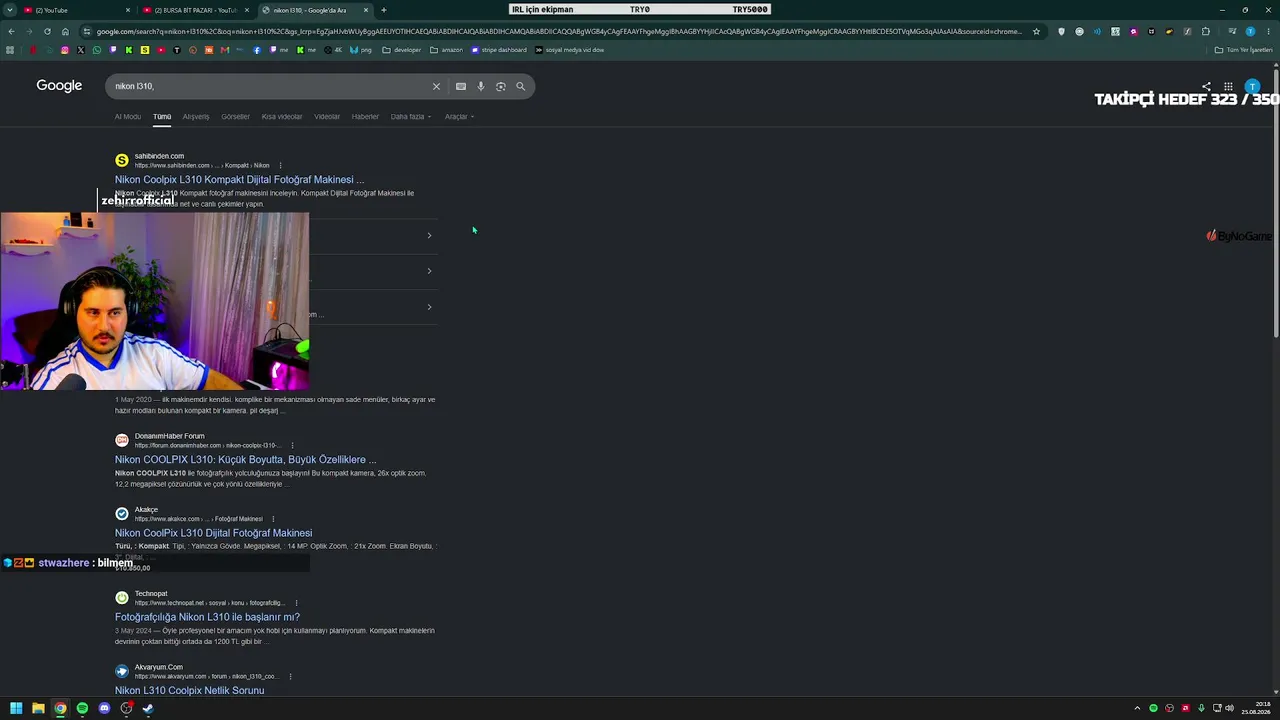Navigate back in browser history
The height and width of the screenshot is (720, 1280).
coord(11,31)
